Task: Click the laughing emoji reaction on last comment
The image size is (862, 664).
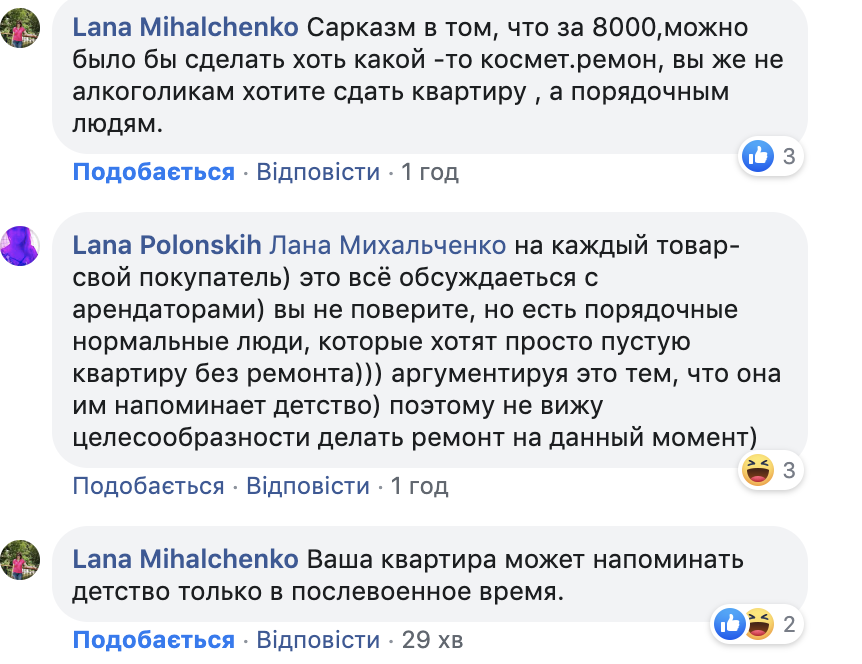Action: tap(759, 625)
